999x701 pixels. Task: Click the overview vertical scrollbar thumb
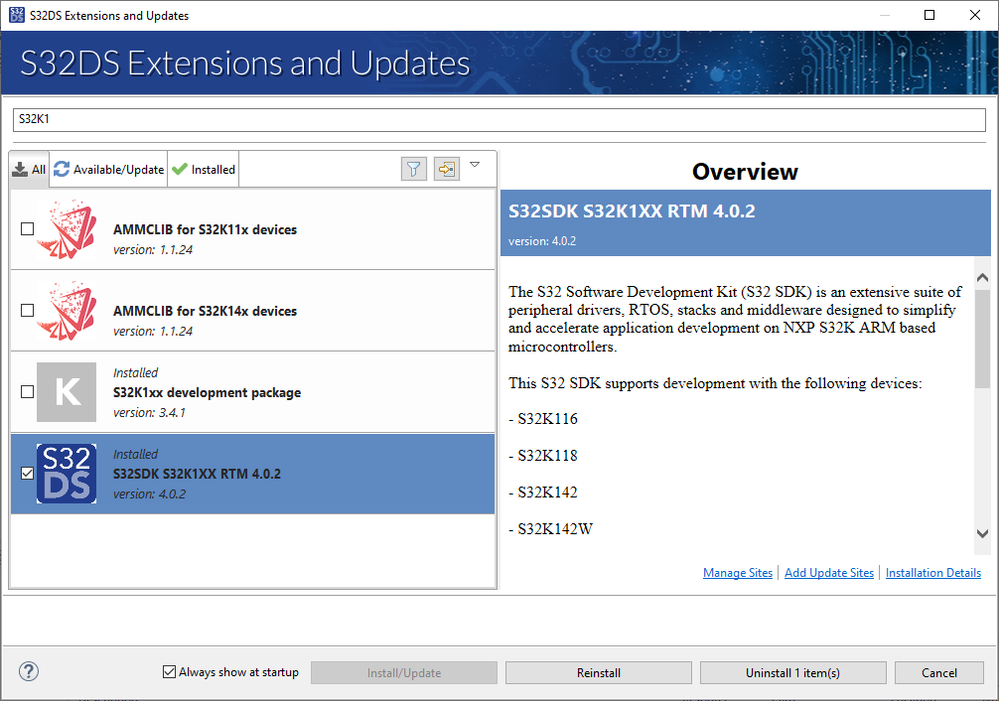tap(982, 338)
